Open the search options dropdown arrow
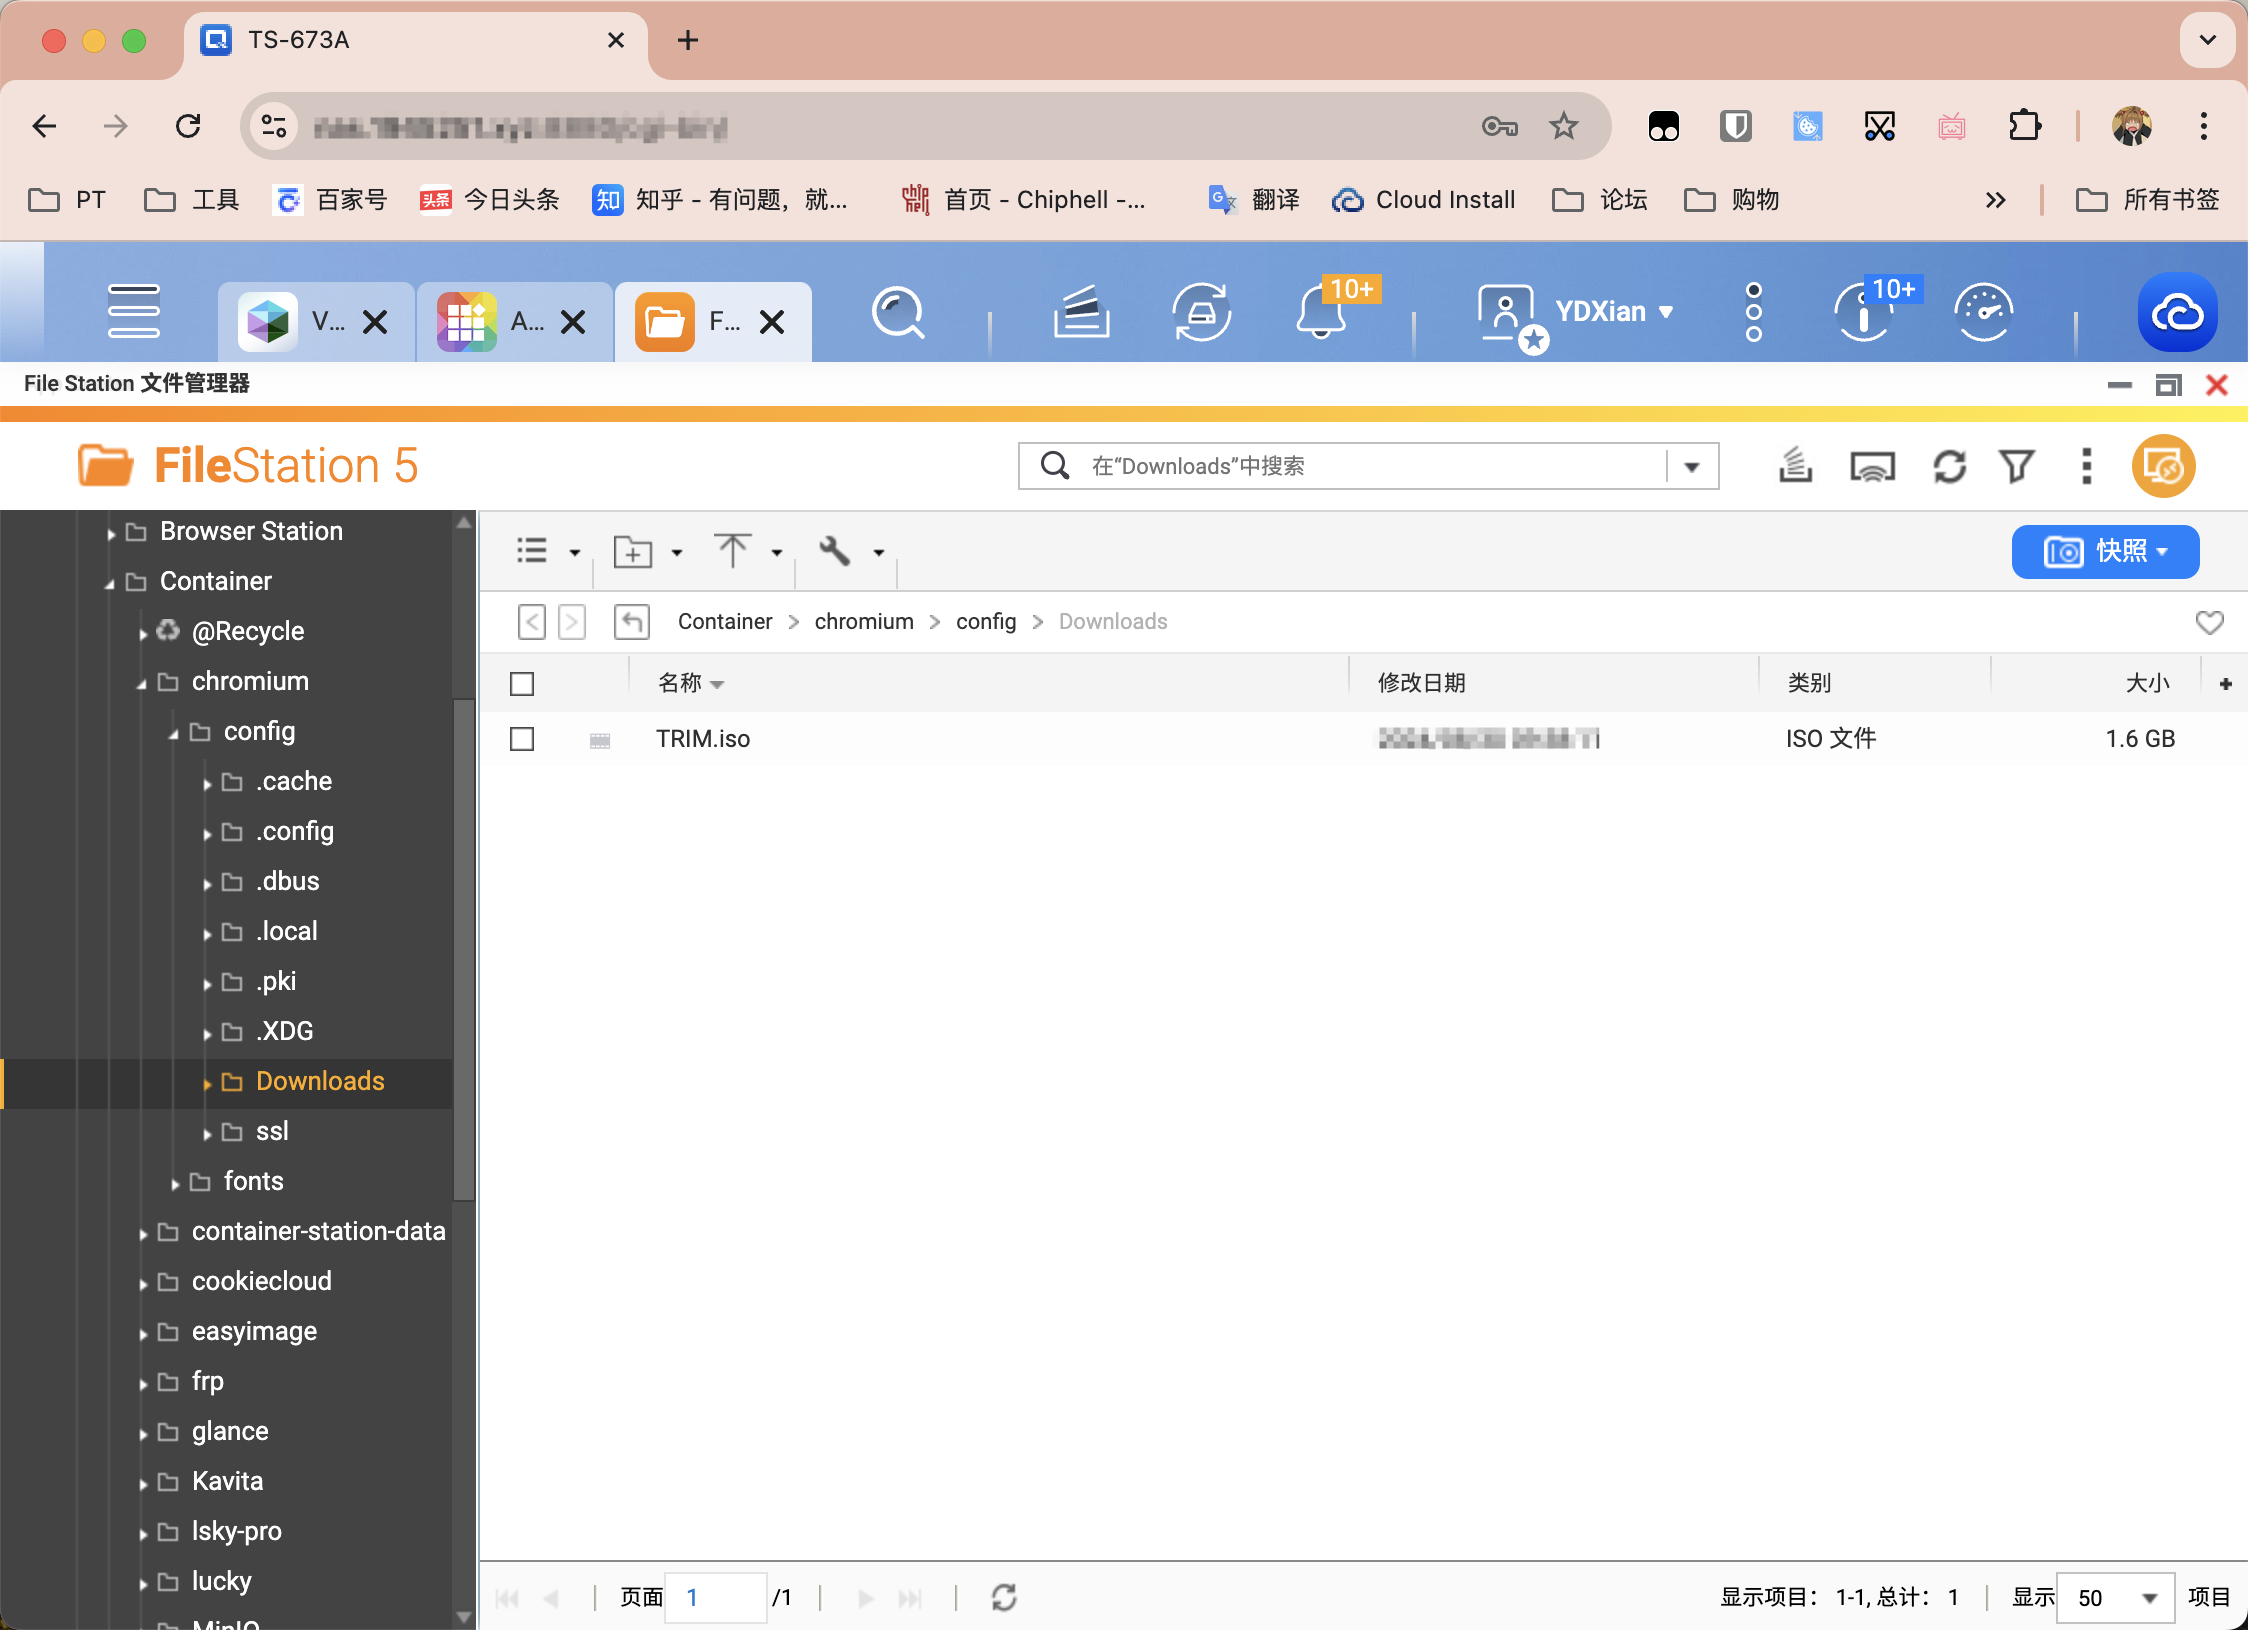The width and height of the screenshot is (2248, 1630). [x=1692, y=466]
